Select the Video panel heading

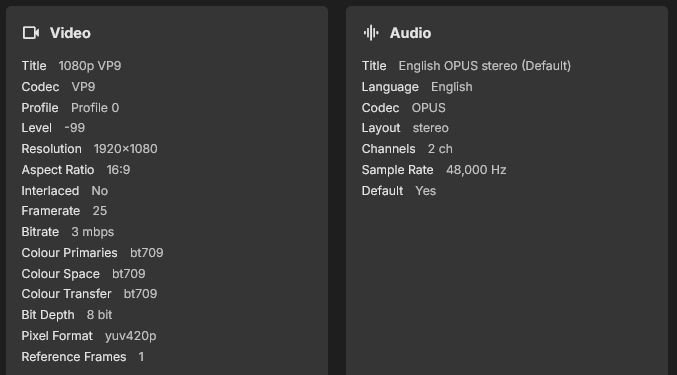pos(70,33)
